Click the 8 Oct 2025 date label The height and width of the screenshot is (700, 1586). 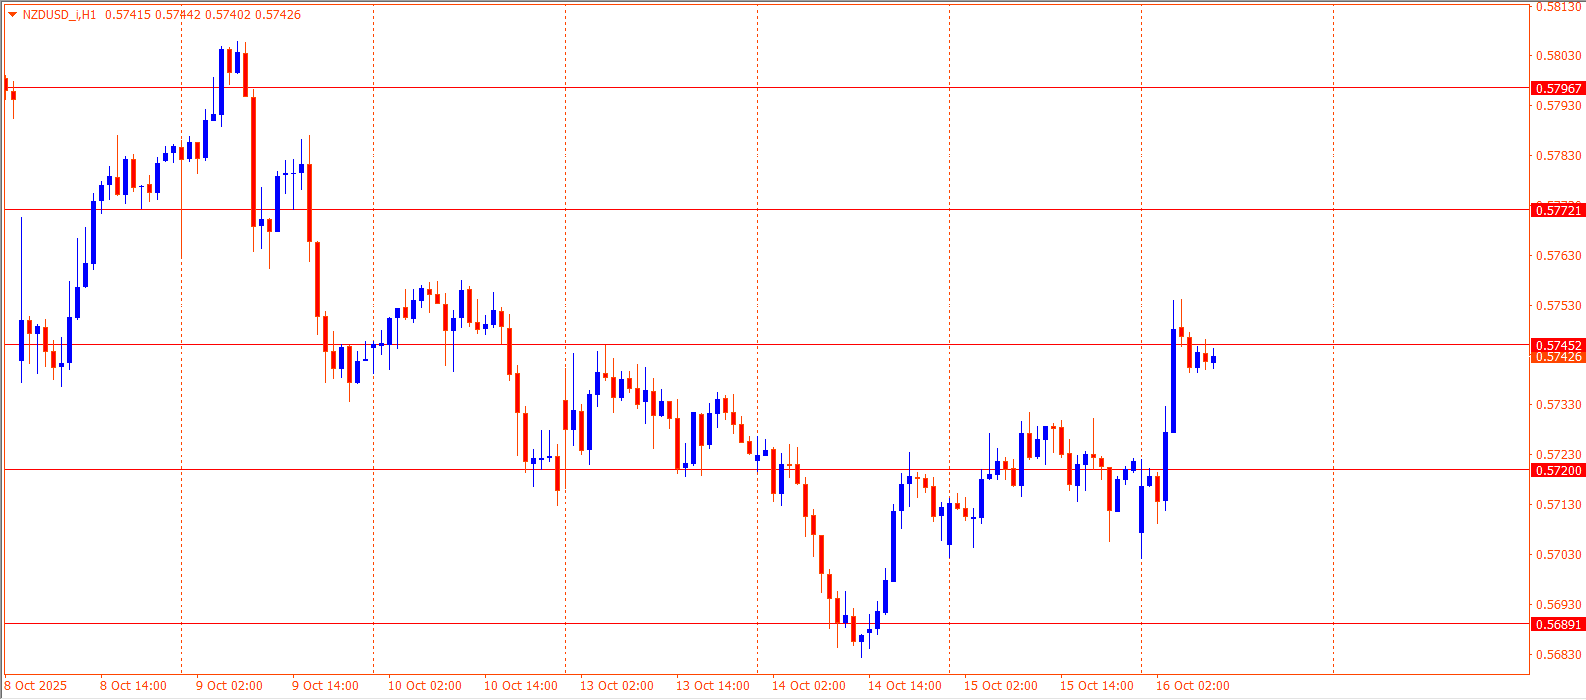click(x=36, y=686)
